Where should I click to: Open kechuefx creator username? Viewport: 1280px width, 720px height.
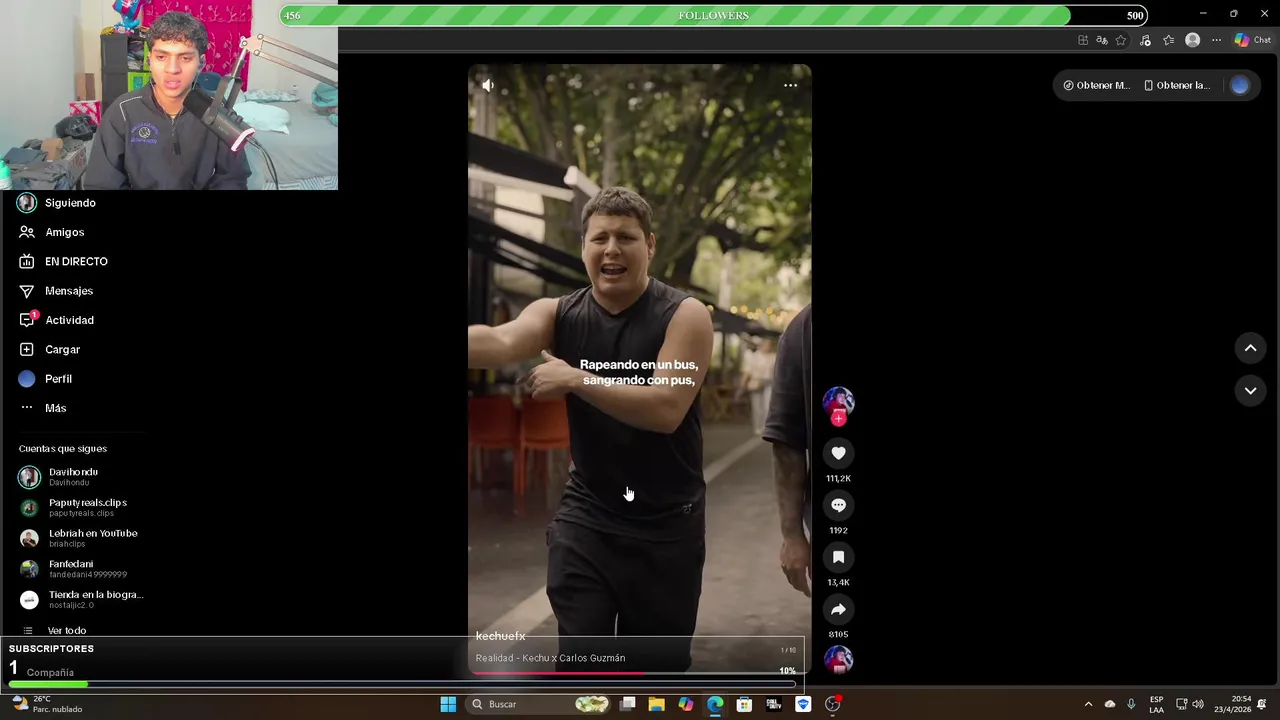pos(500,636)
